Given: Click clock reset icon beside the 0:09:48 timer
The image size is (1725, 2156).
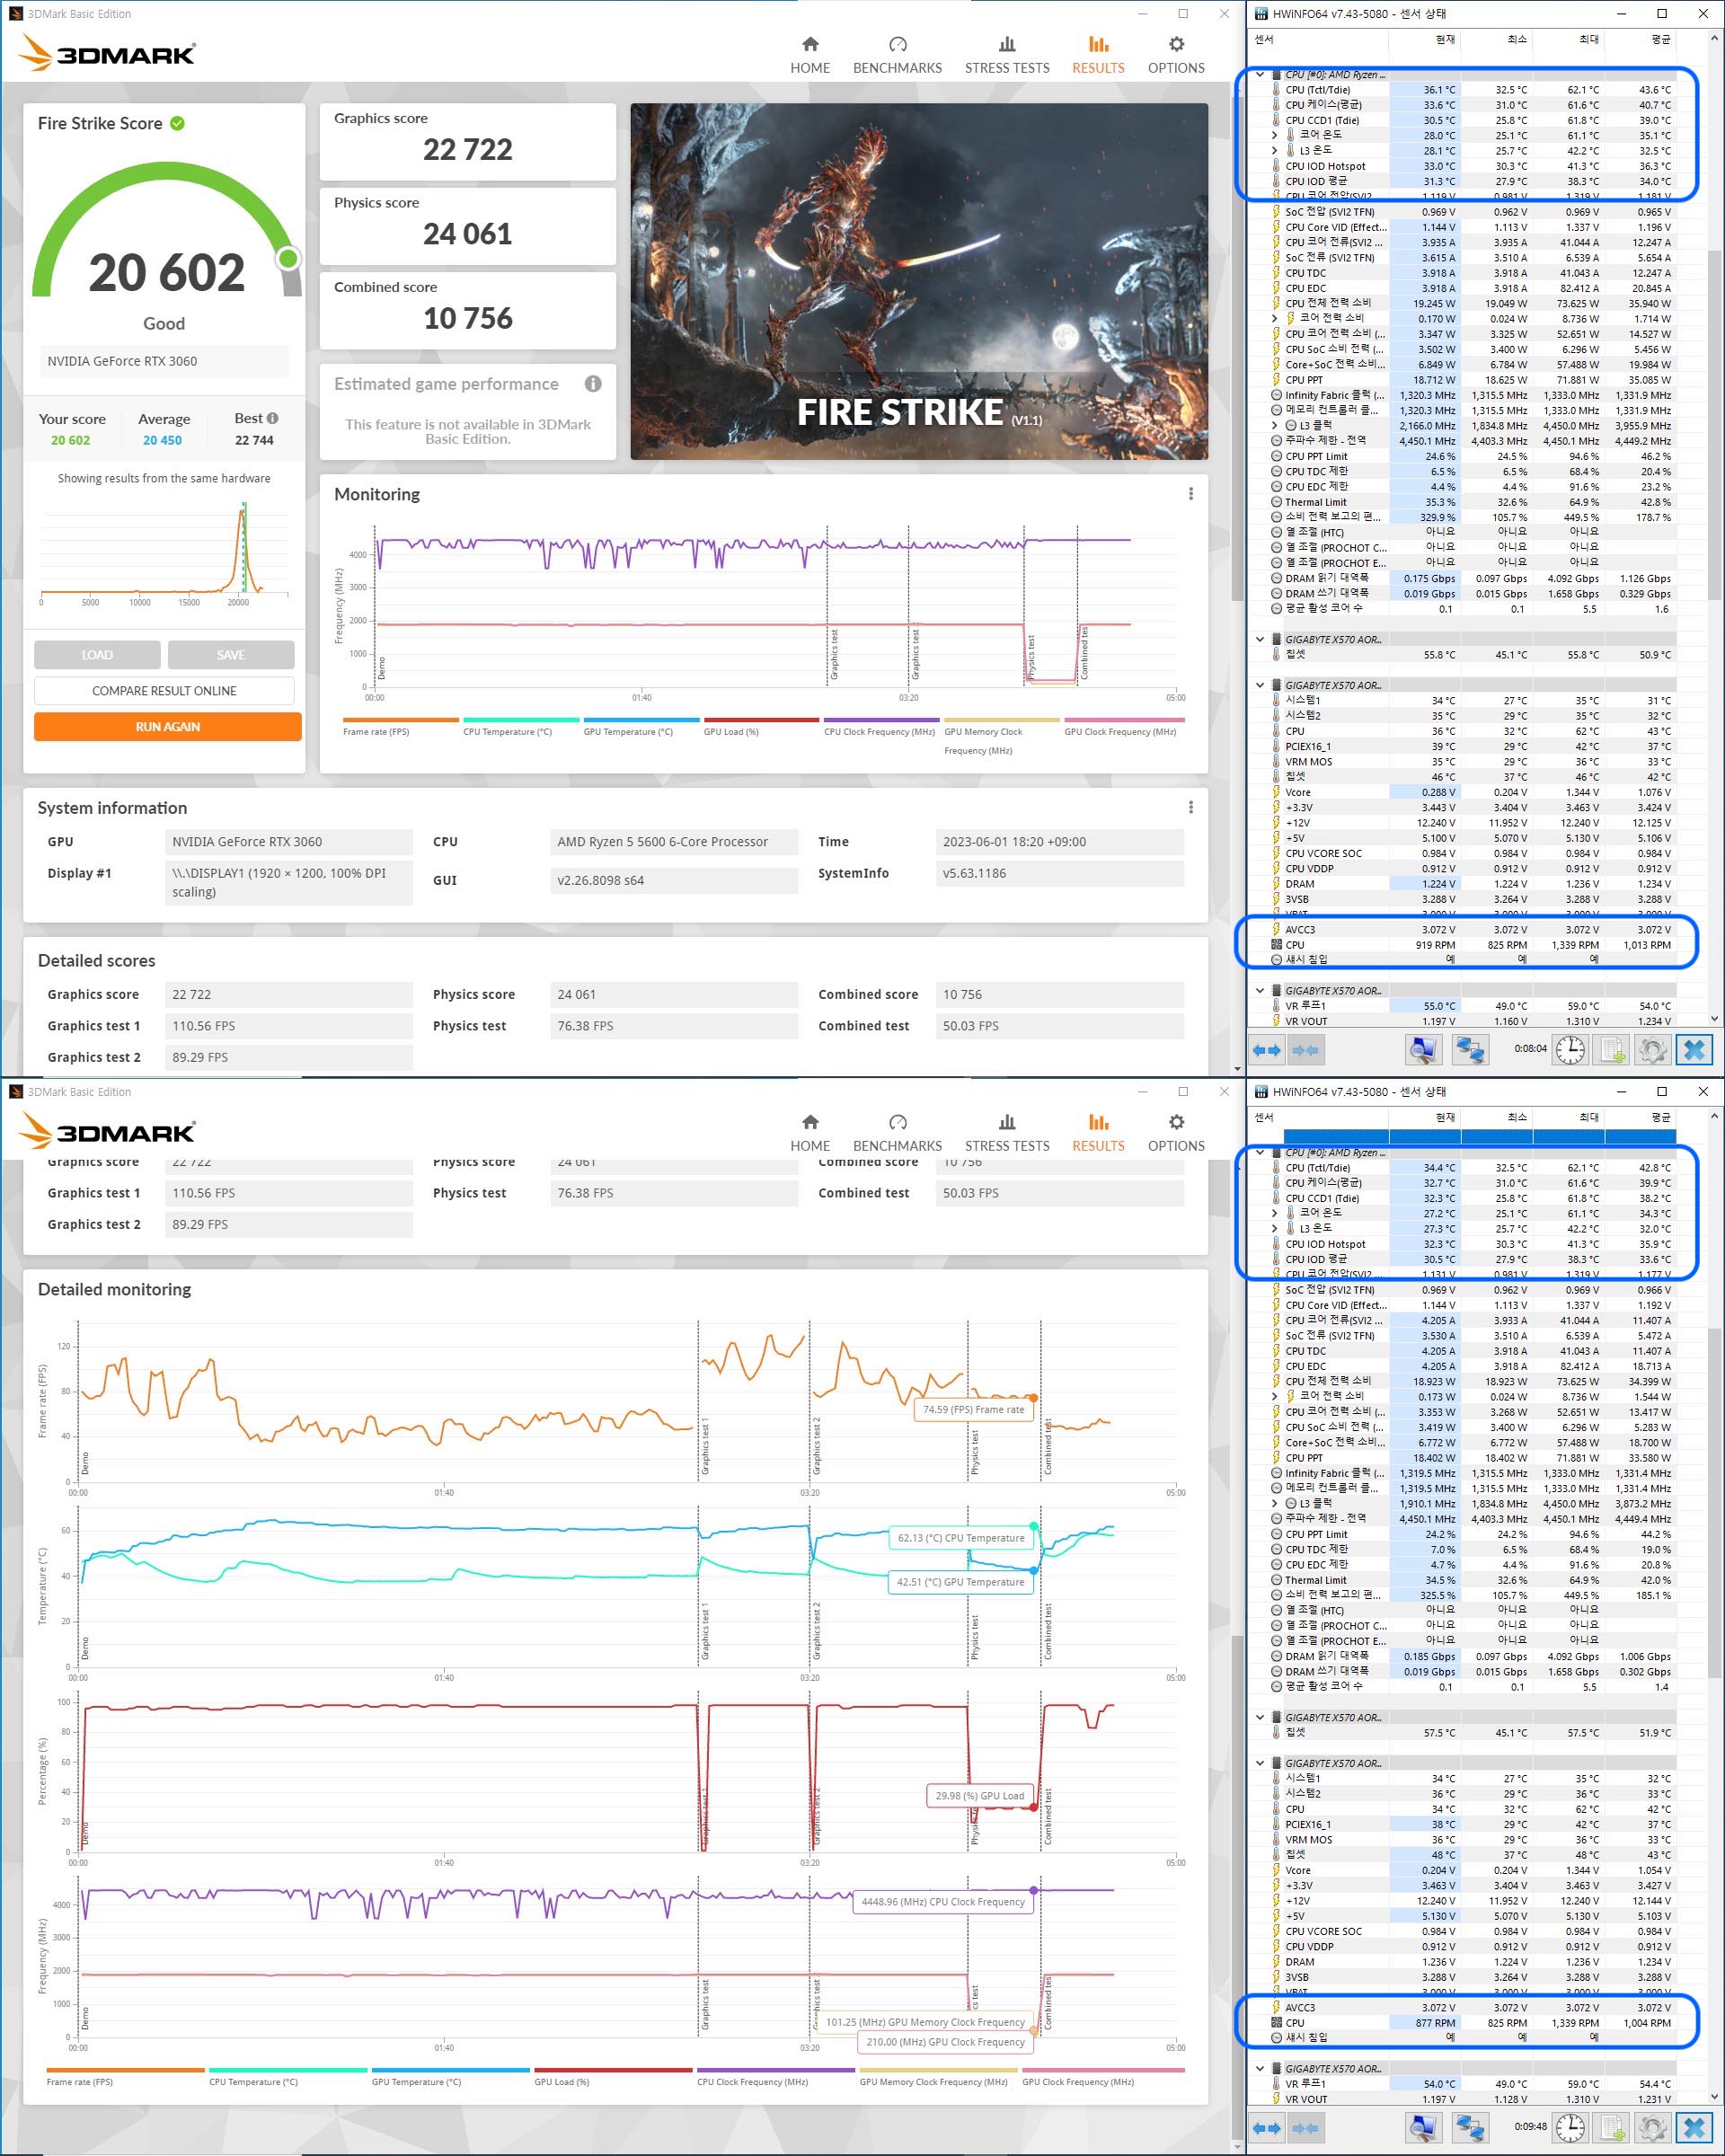Looking at the screenshot, I should (x=1570, y=2127).
